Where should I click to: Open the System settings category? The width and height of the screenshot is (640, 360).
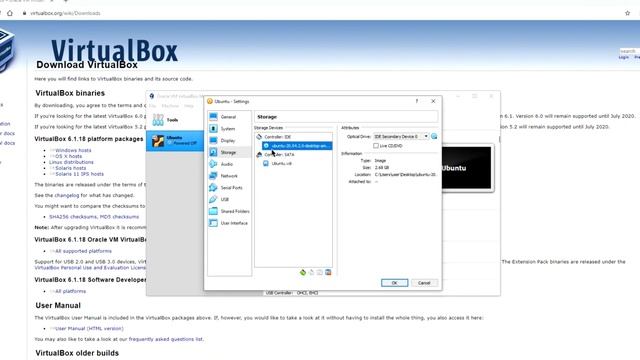[x=229, y=129]
